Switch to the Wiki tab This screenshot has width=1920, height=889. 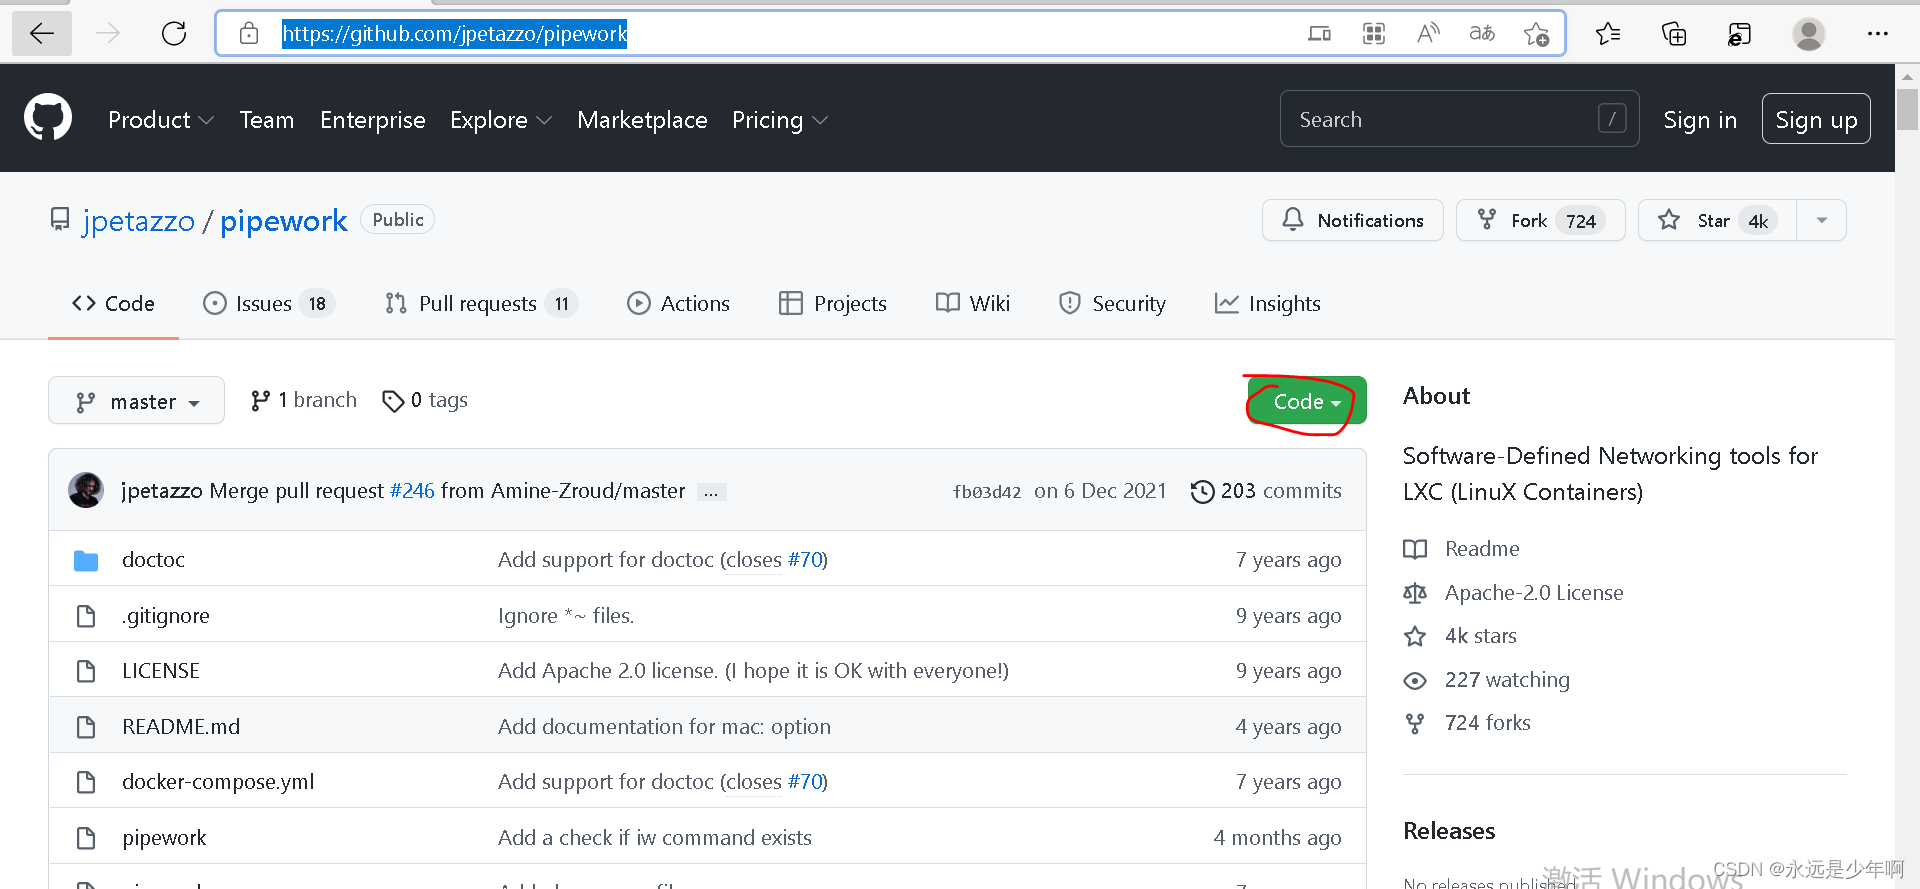(973, 303)
